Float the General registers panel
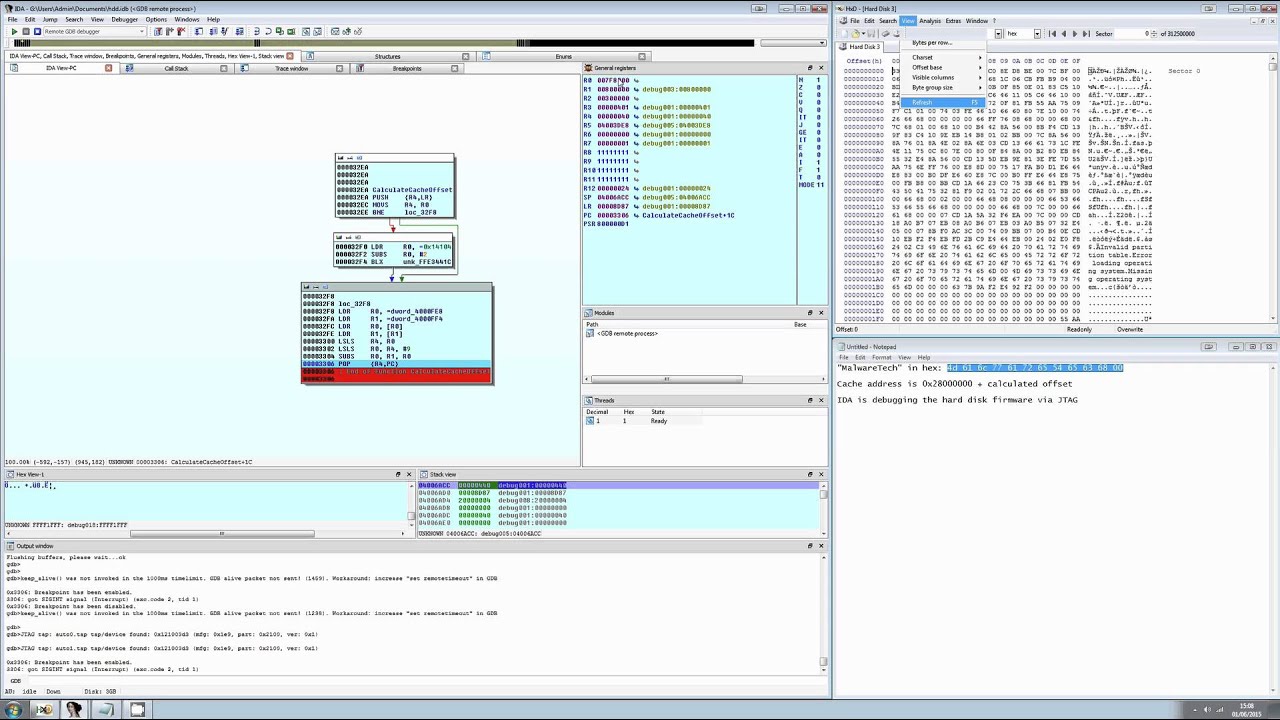 coord(810,68)
